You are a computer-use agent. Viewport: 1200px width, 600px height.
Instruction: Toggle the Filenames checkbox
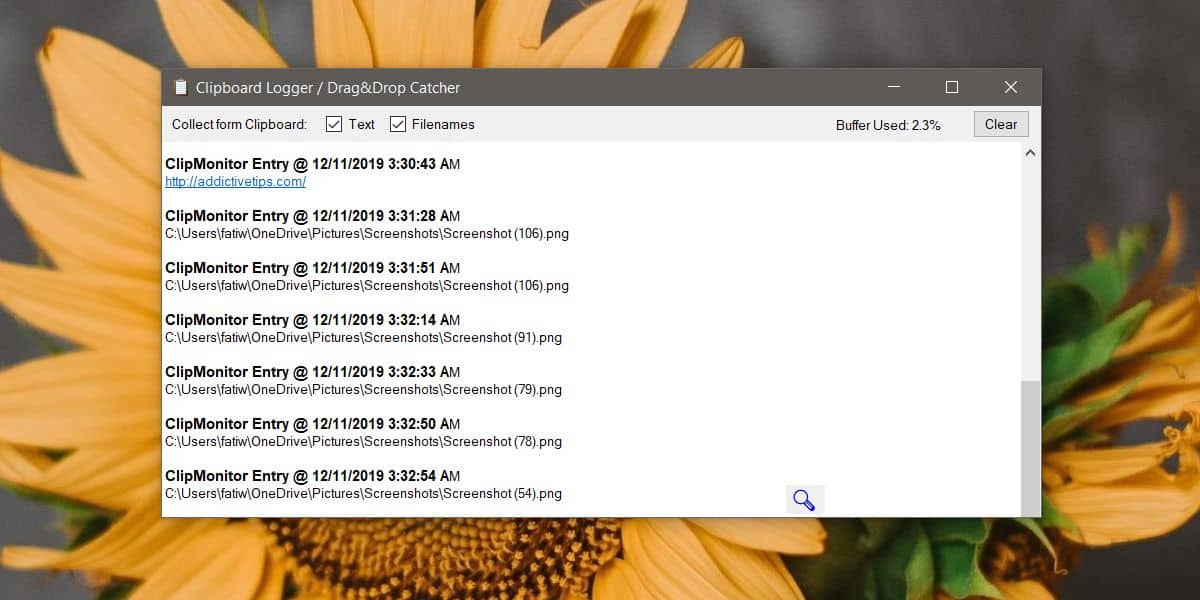click(x=397, y=124)
